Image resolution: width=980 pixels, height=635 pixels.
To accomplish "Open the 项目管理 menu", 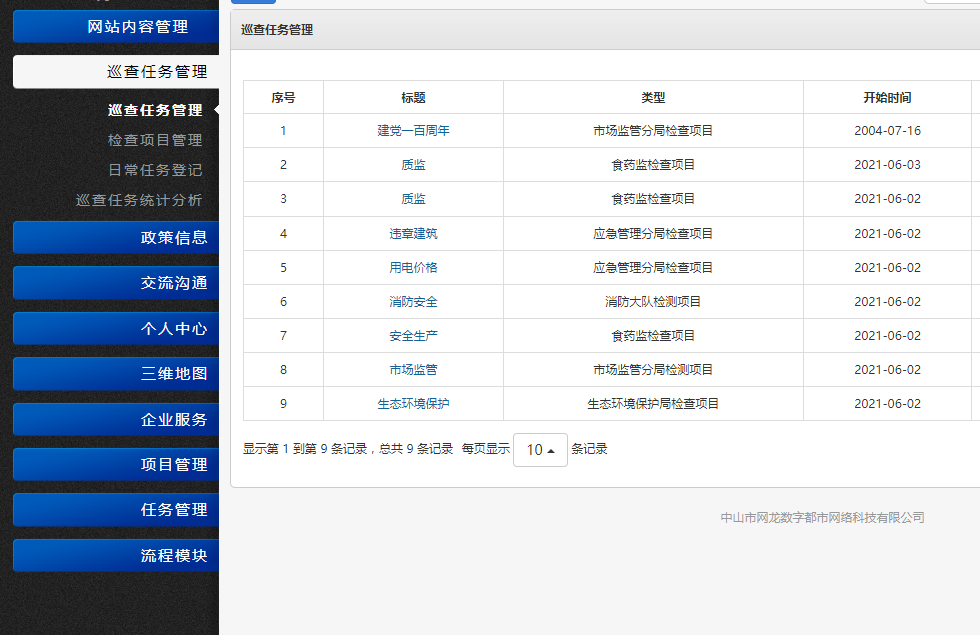I will [116, 464].
